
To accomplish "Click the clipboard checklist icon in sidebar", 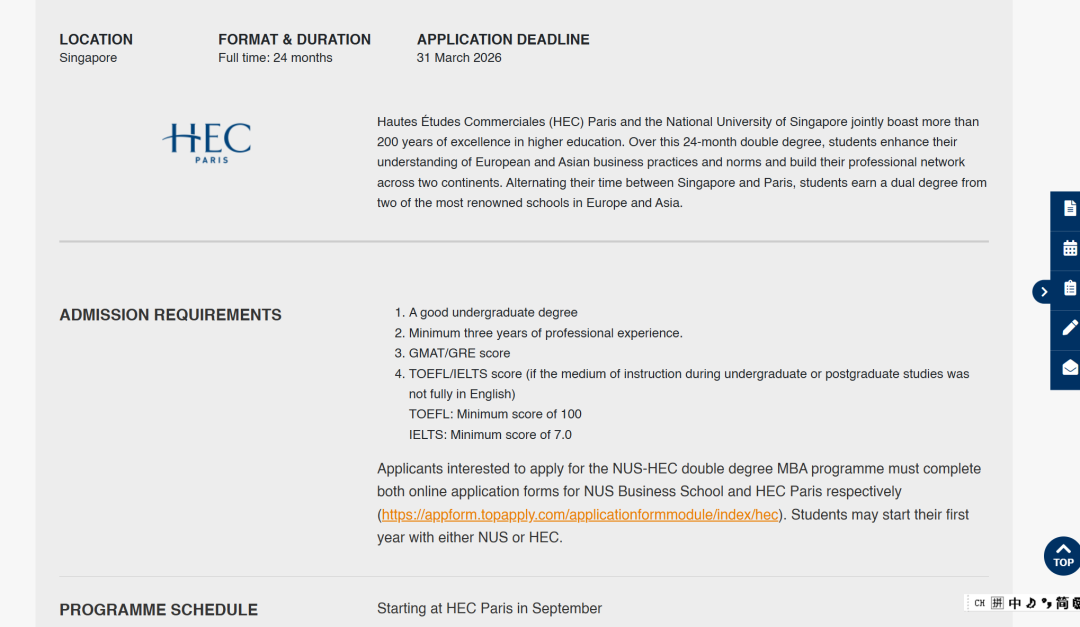I will point(1069,288).
